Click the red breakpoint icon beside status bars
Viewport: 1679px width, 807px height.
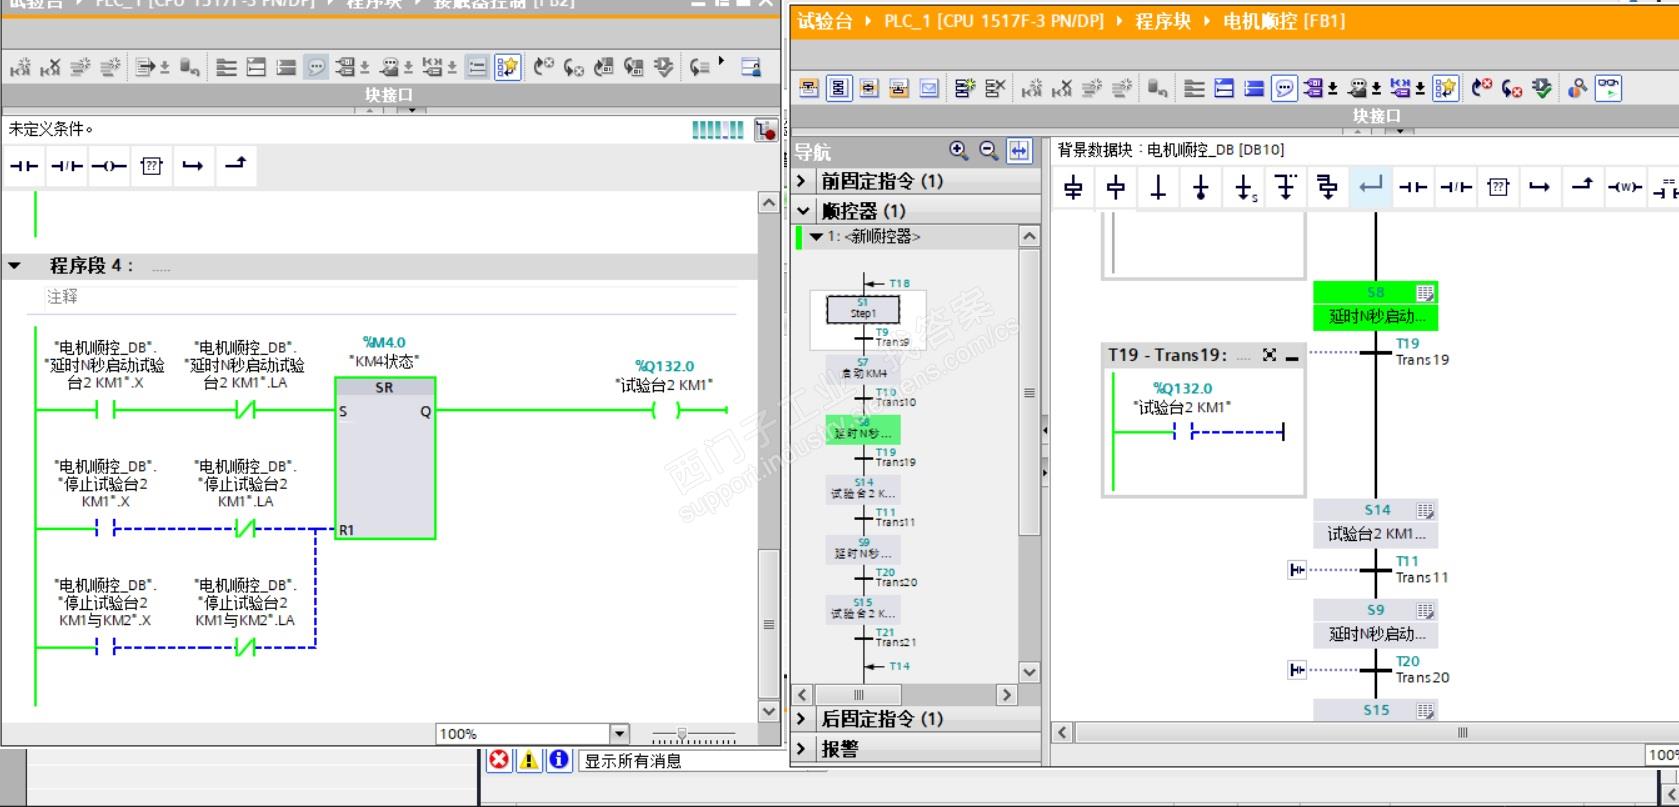click(766, 130)
